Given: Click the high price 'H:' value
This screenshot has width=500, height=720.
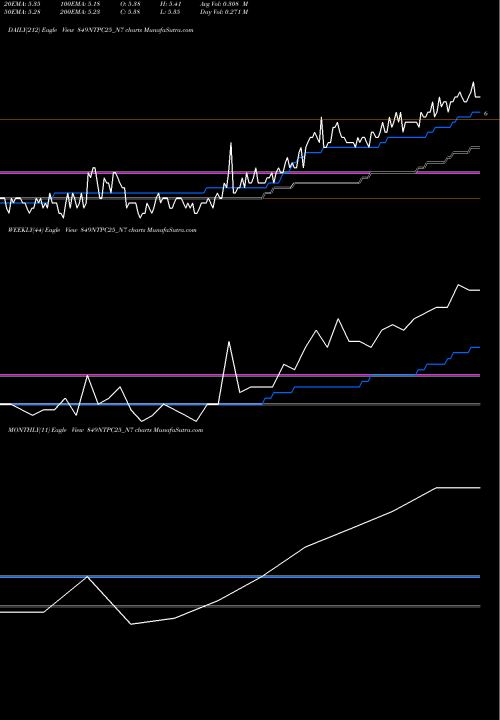Looking at the screenshot, I should point(172,4).
